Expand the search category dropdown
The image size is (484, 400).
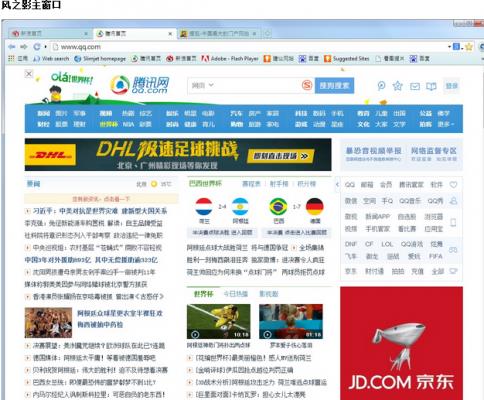tap(203, 85)
